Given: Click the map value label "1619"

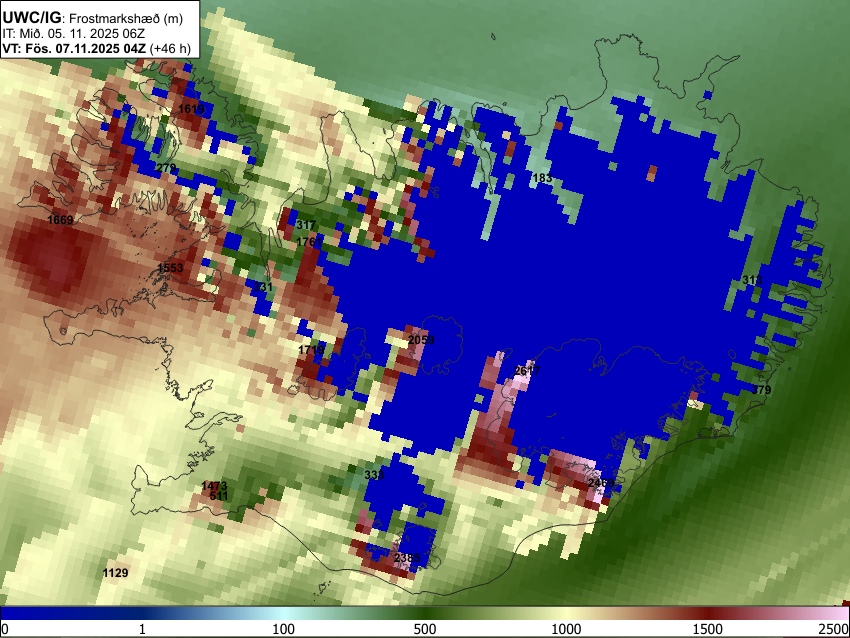Looking at the screenshot, I should tap(191, 109).
